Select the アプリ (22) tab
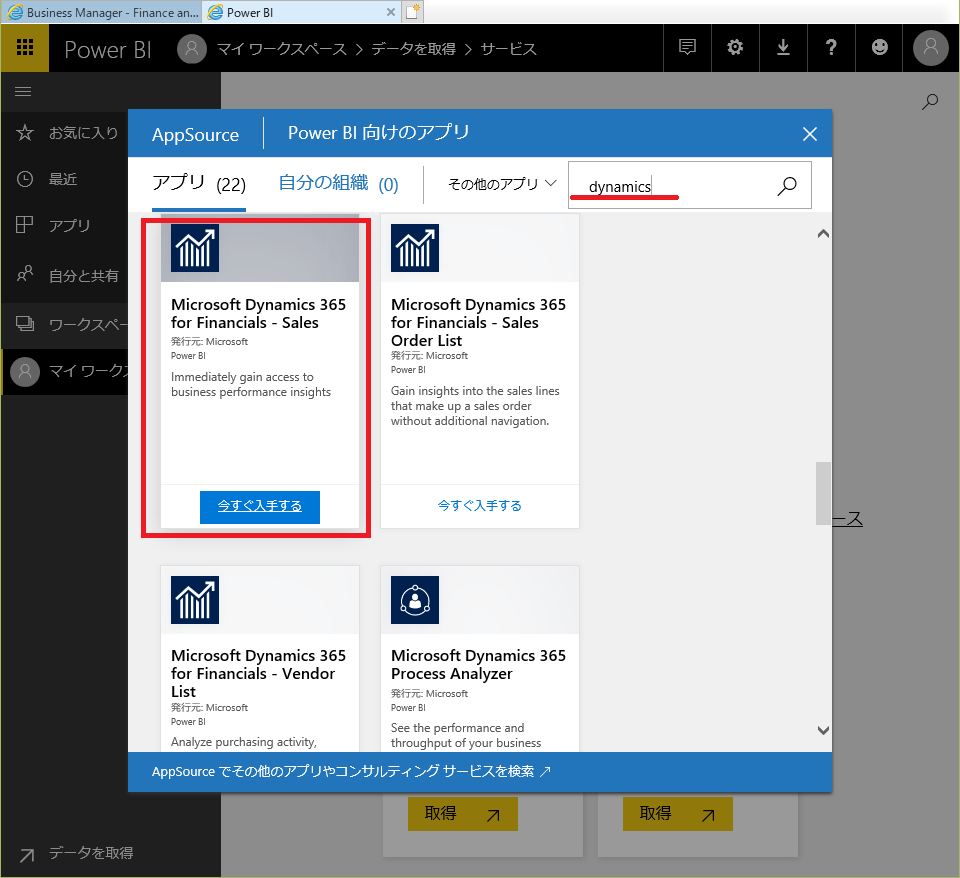The image size is (960, 878). pos(199,184)
